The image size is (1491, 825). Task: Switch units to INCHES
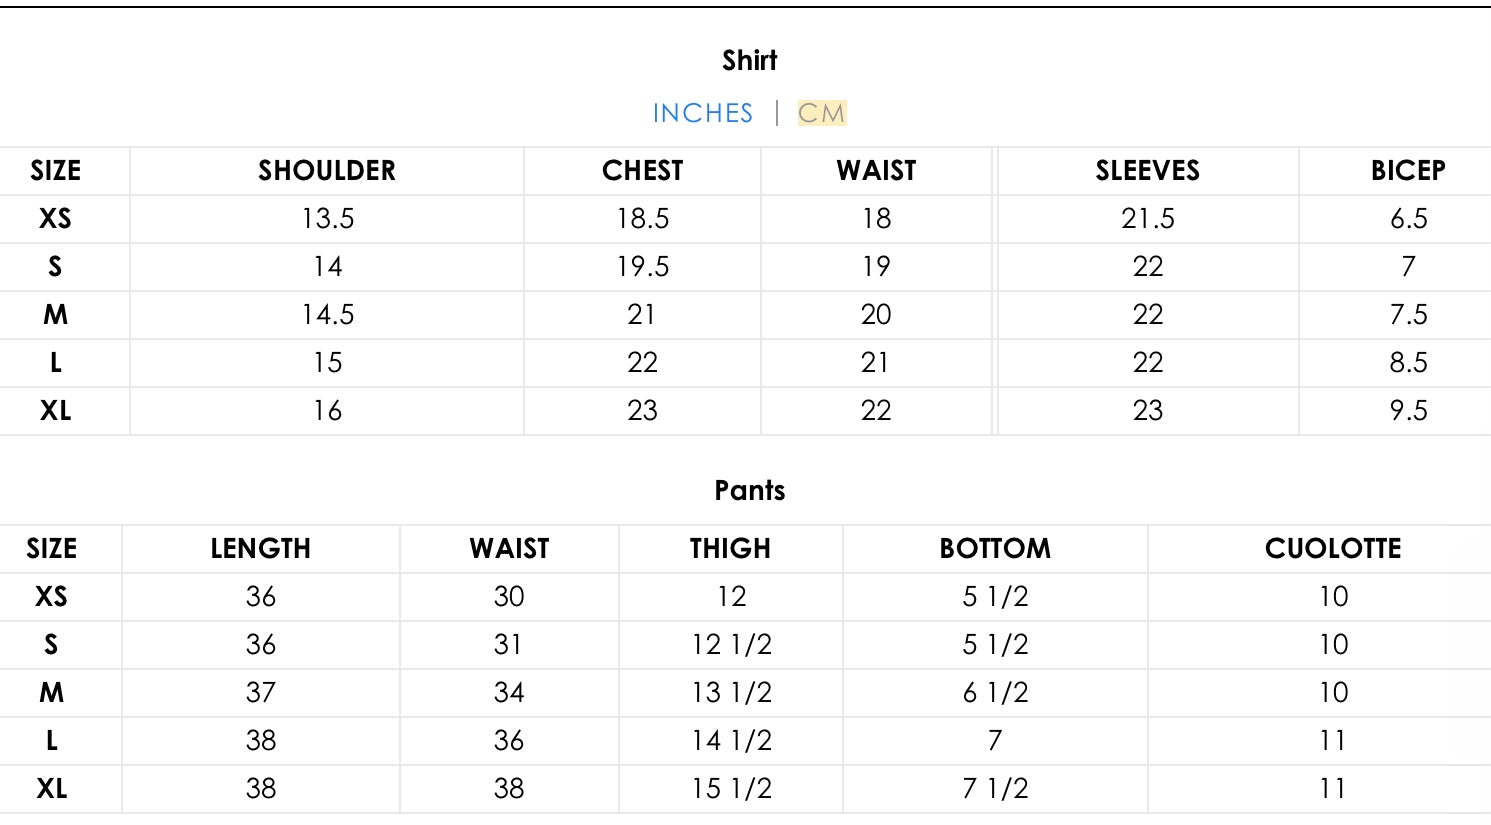pos(702,113)
